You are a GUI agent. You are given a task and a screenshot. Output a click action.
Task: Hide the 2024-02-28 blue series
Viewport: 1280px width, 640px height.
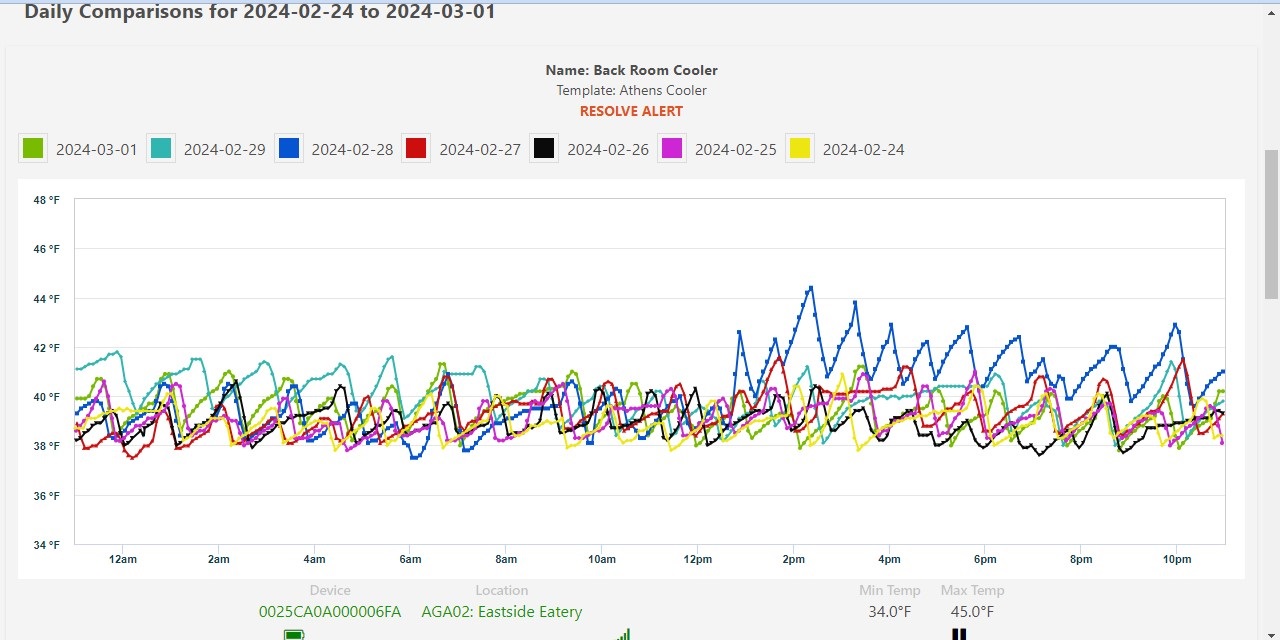click(x=289, y=149)
